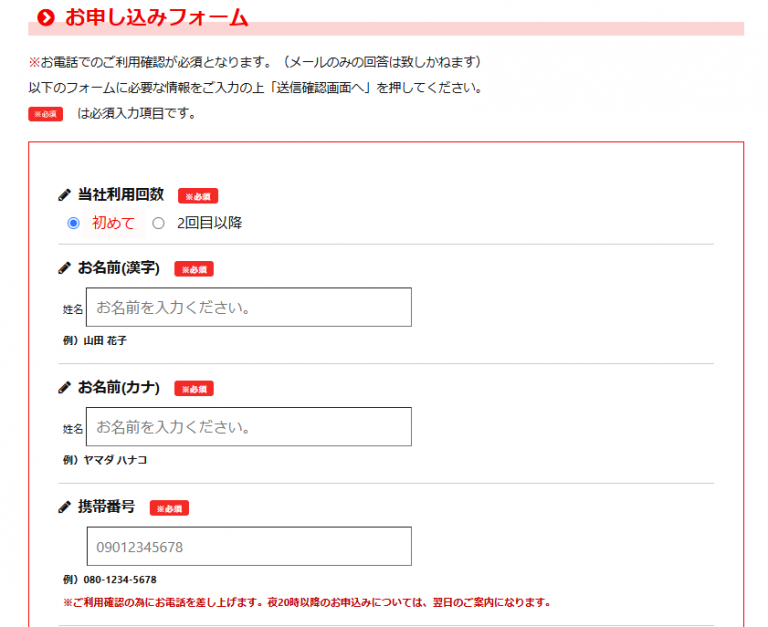Click the example text 山田 花子
This screenshot has width=768, height=627.
coord(105,341)
